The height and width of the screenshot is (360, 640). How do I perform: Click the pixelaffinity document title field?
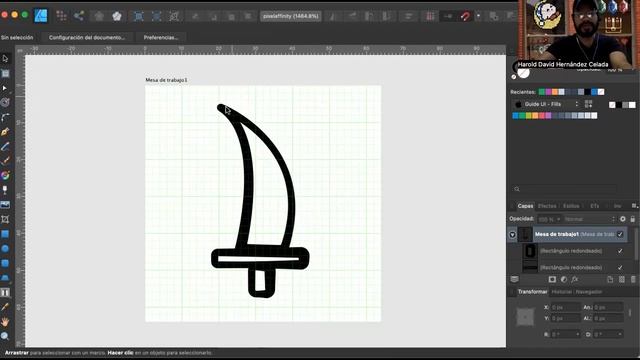[291, 16]
